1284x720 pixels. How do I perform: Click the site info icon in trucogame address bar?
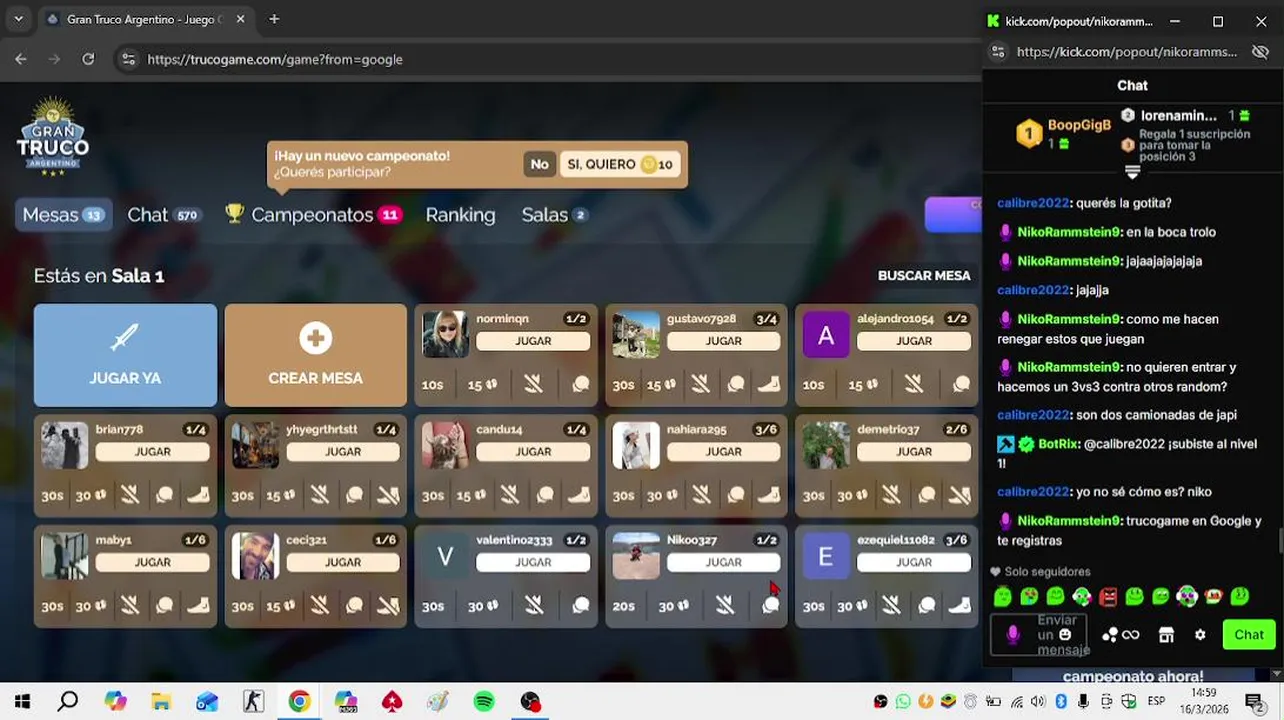[x=128, y=59]
